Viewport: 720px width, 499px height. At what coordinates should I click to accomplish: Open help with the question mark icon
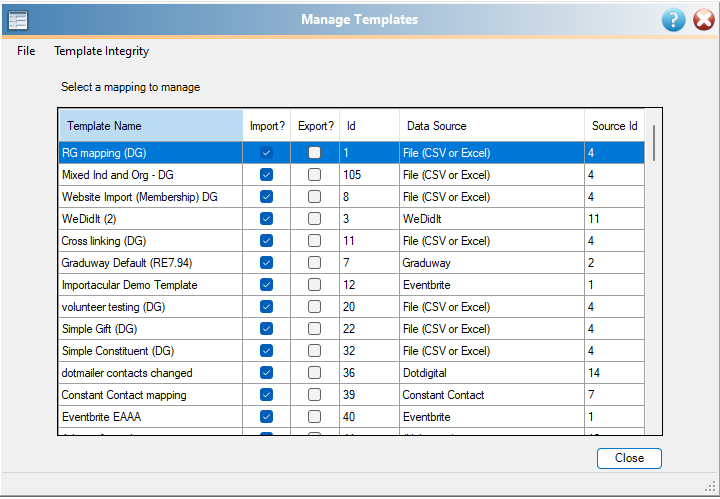[x=673, y=20]
